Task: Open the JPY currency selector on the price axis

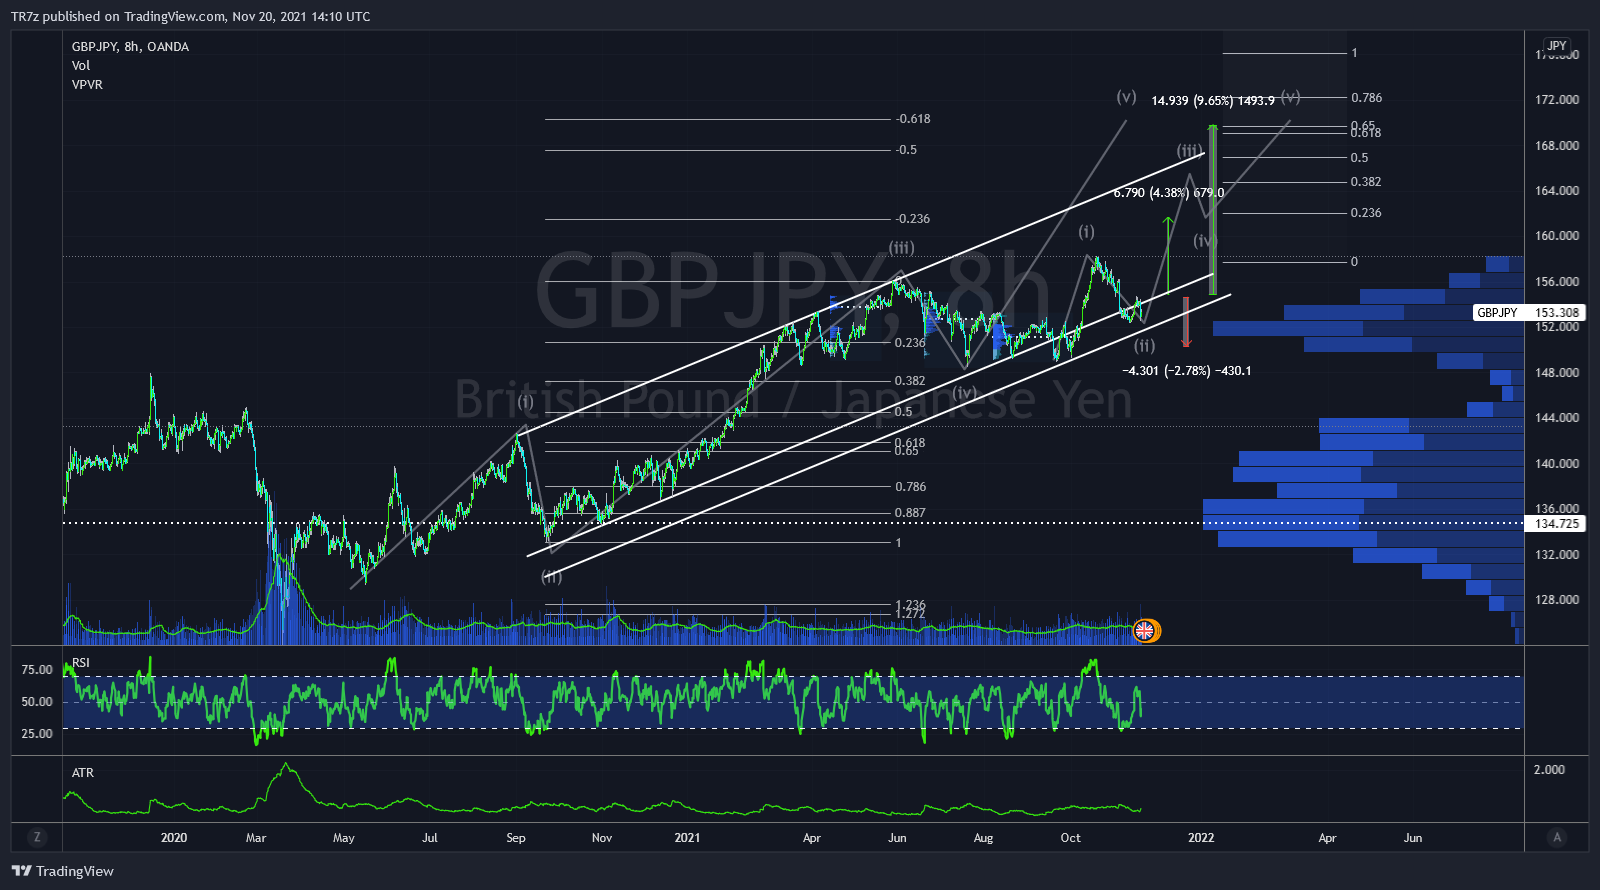Action: click(x=1557, y=46)
